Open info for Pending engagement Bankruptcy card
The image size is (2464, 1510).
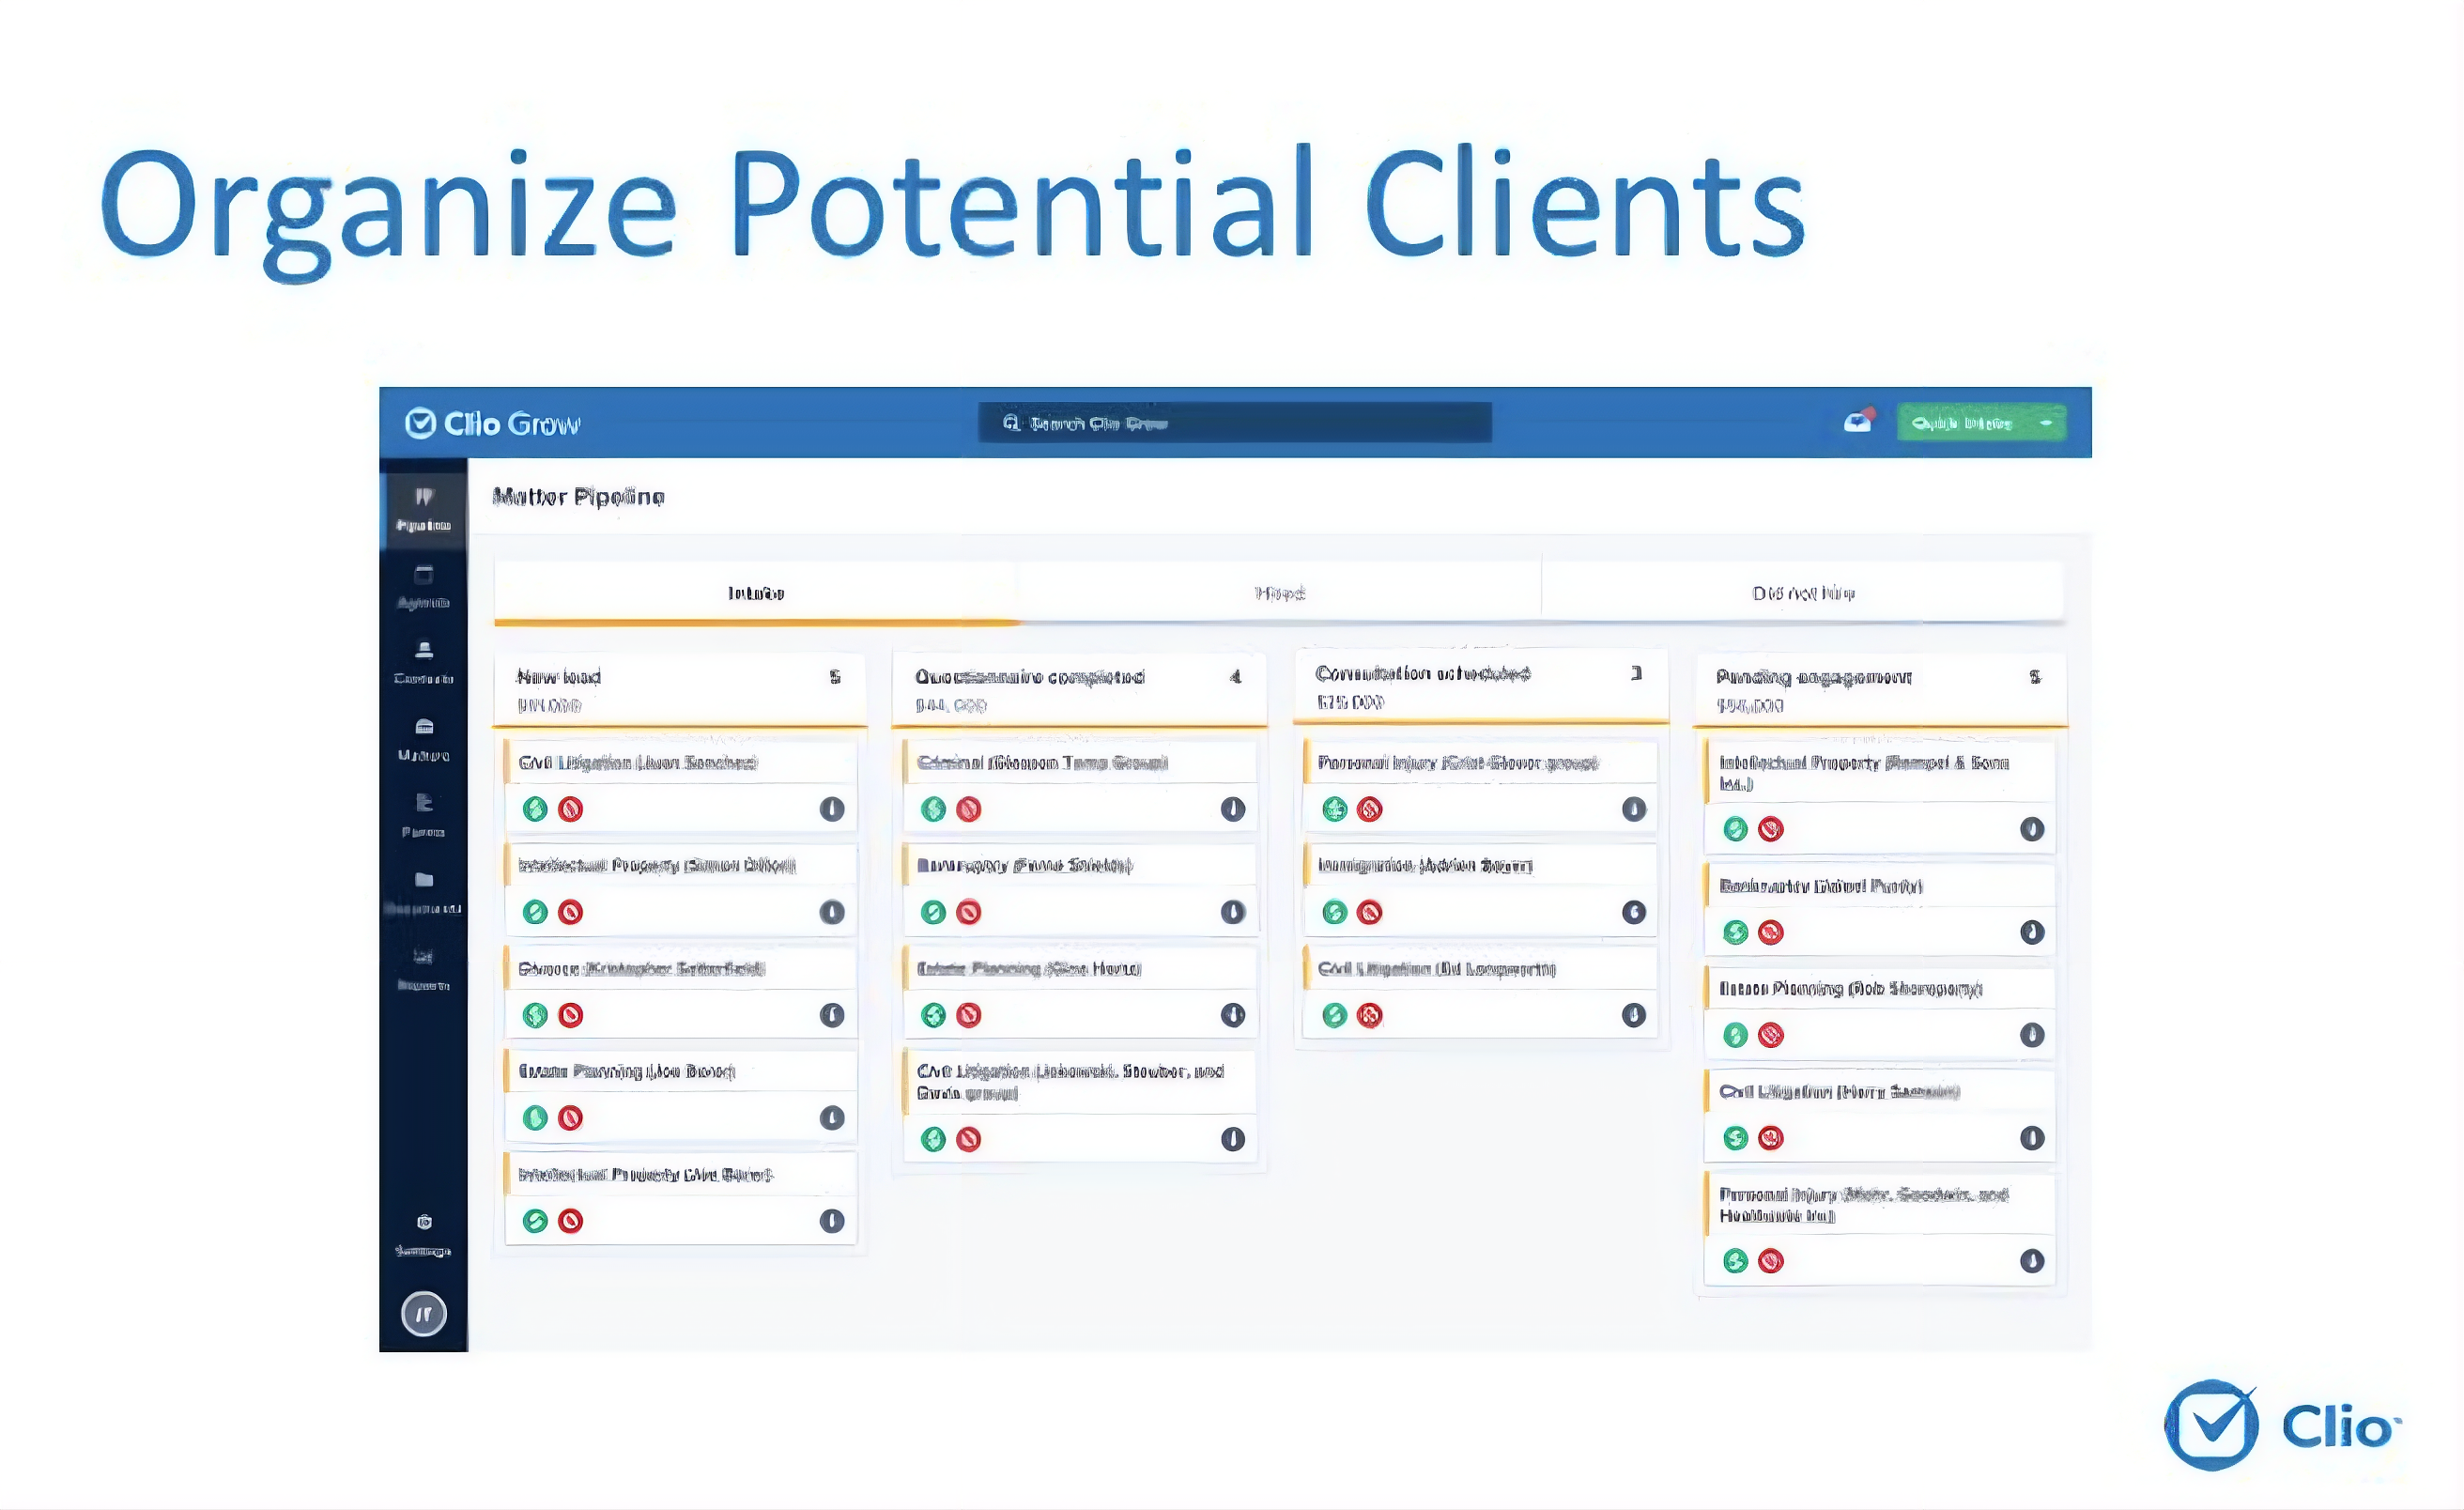click(x=2032, y=932)
